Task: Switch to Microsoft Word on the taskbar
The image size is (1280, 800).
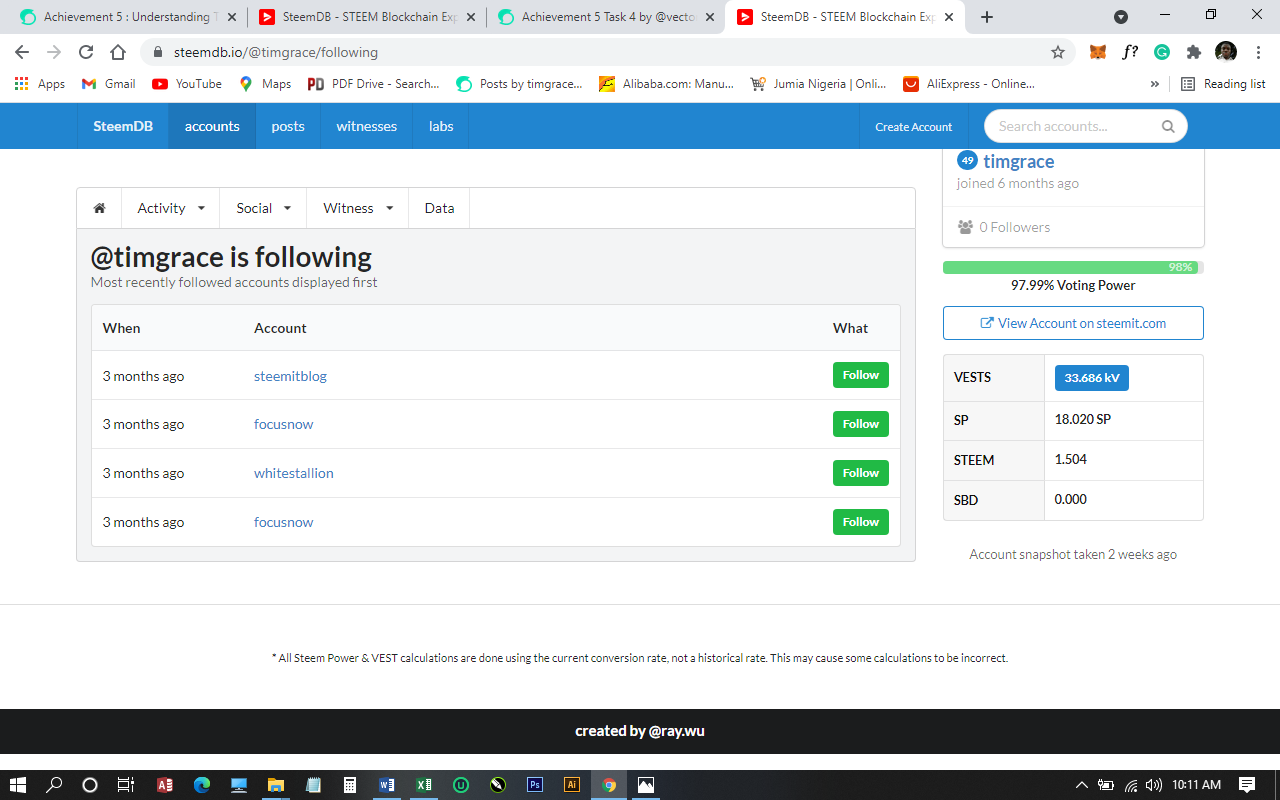Action: [x=387, y=785]
